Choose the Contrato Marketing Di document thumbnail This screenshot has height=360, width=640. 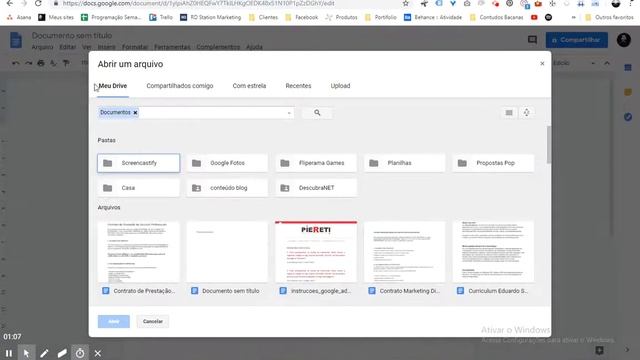pyautogui.click(x=404, y=252)
